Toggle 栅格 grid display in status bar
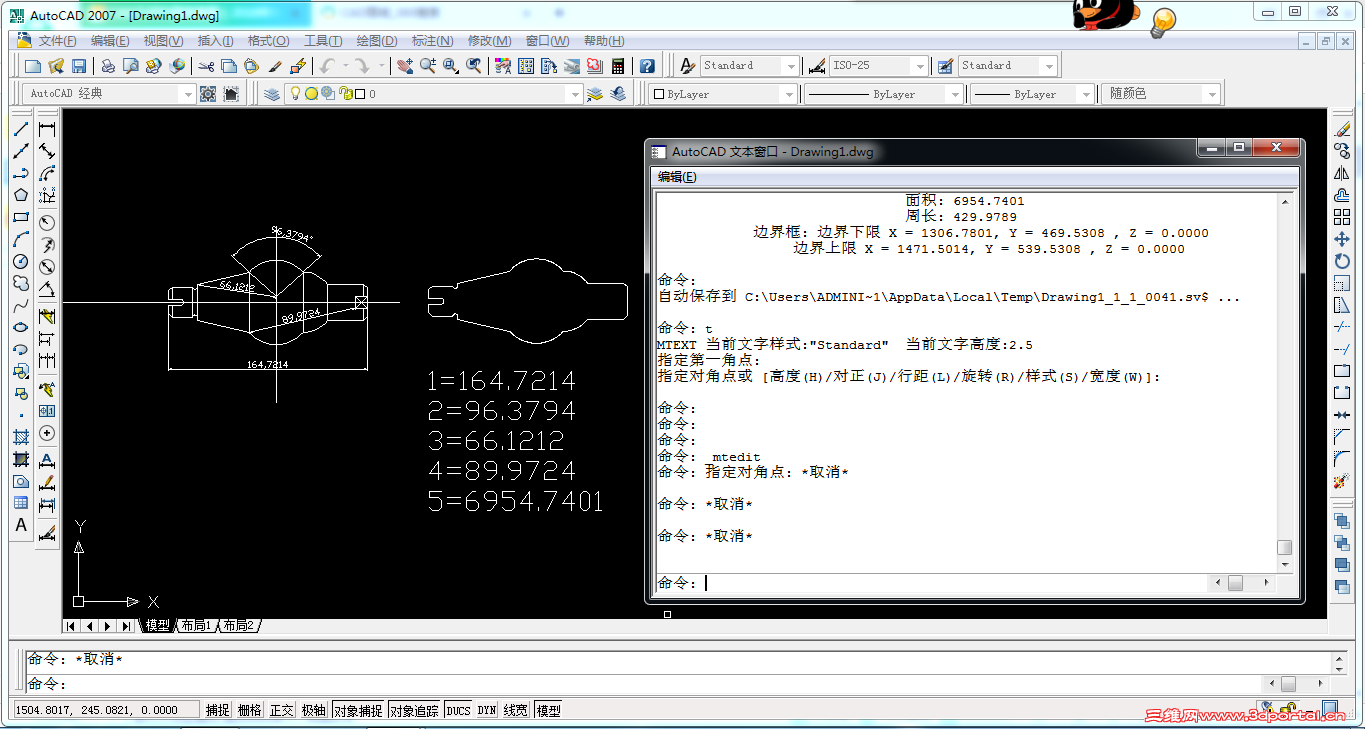Image resolution: width=1365 pixels, height=729 pixels. pyautogui.click(x=250, y=710)
